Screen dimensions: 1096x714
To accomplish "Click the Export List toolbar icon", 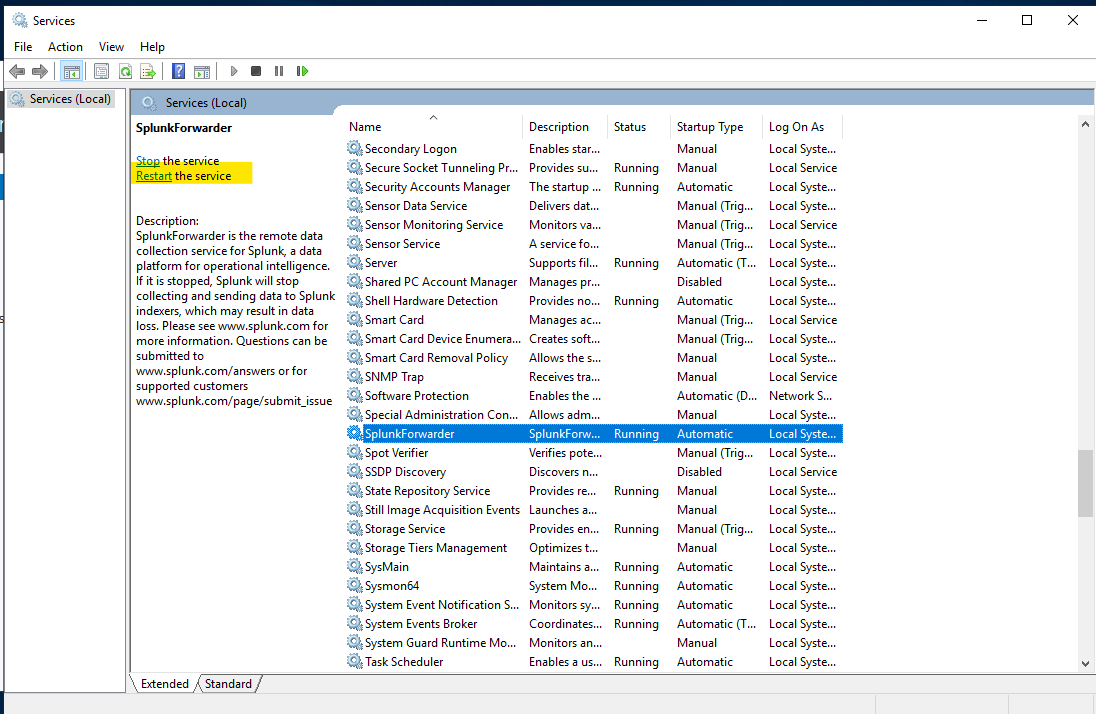I will click(147, 71).
